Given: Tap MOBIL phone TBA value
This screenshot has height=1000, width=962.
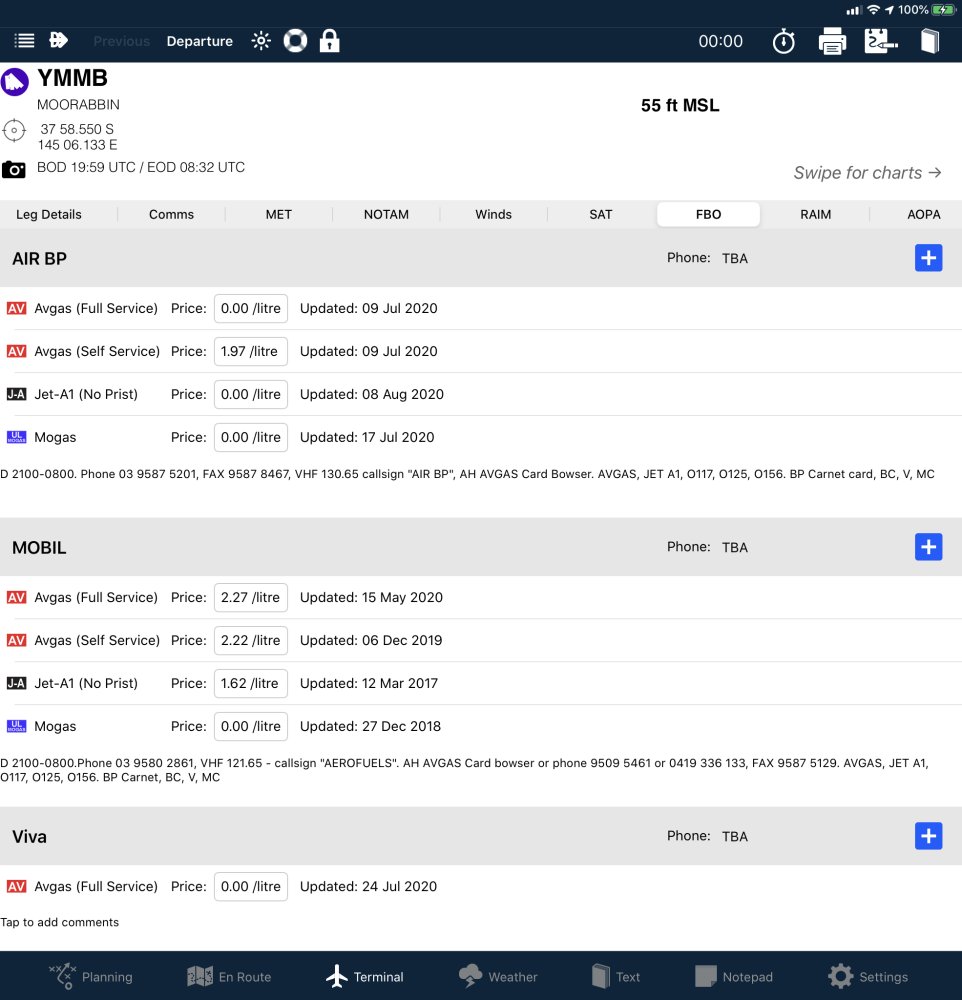Looking at the screenshot, I should [734, 547].
